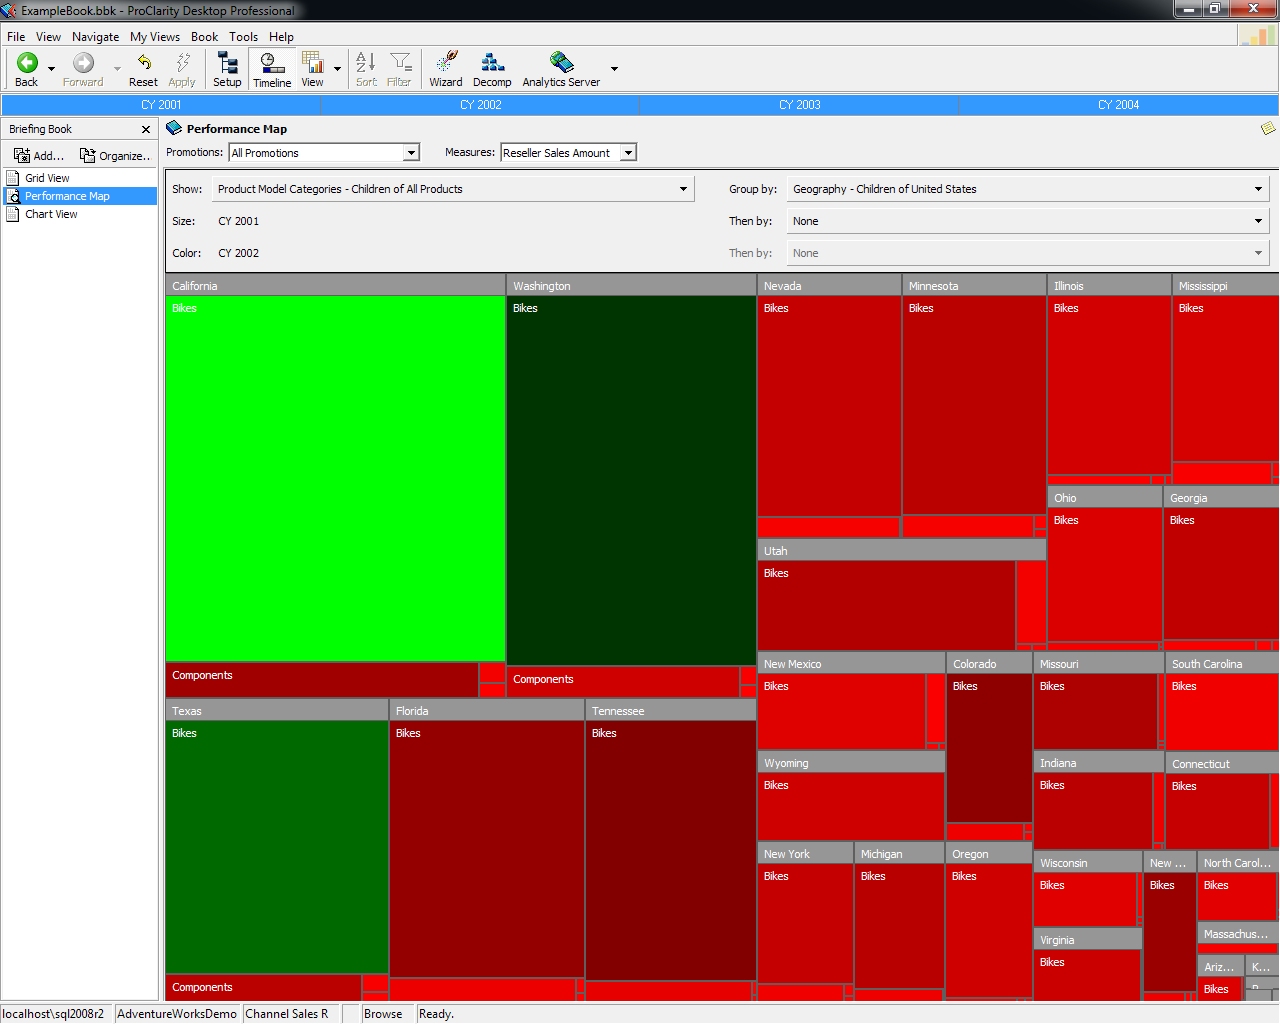Open the Measures dropdown list
Viewport: 1280px width, 1024px height.
[x=628, y=153]
